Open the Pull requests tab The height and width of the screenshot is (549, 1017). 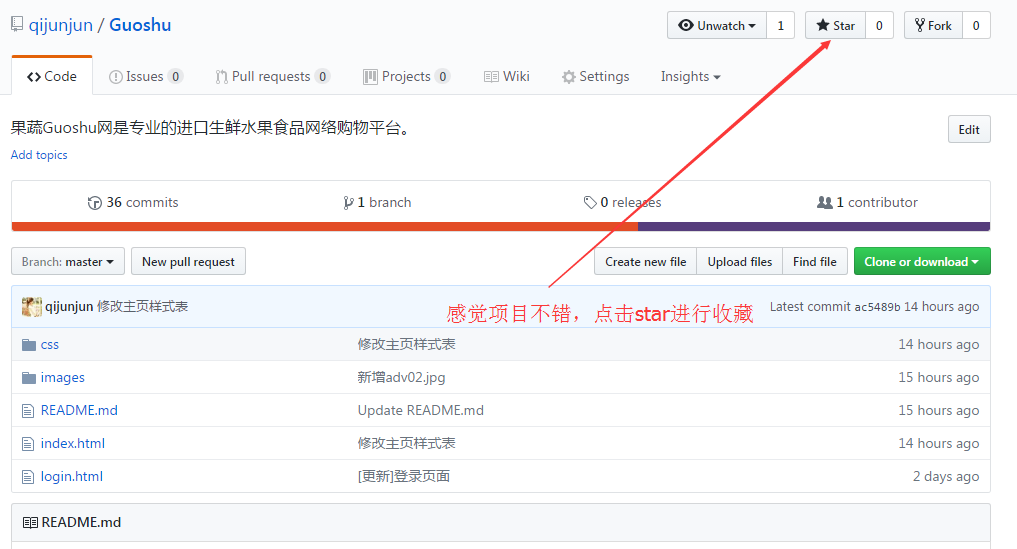(272, 77)
